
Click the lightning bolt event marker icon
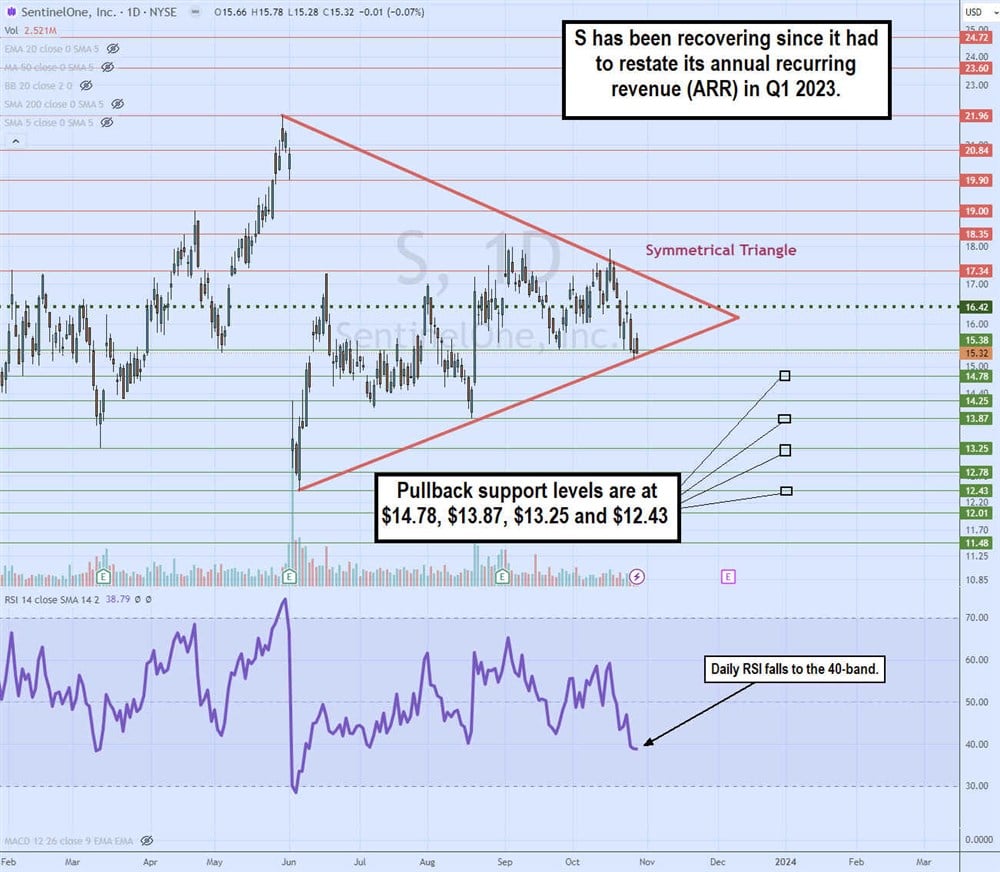tap(638, 577)
